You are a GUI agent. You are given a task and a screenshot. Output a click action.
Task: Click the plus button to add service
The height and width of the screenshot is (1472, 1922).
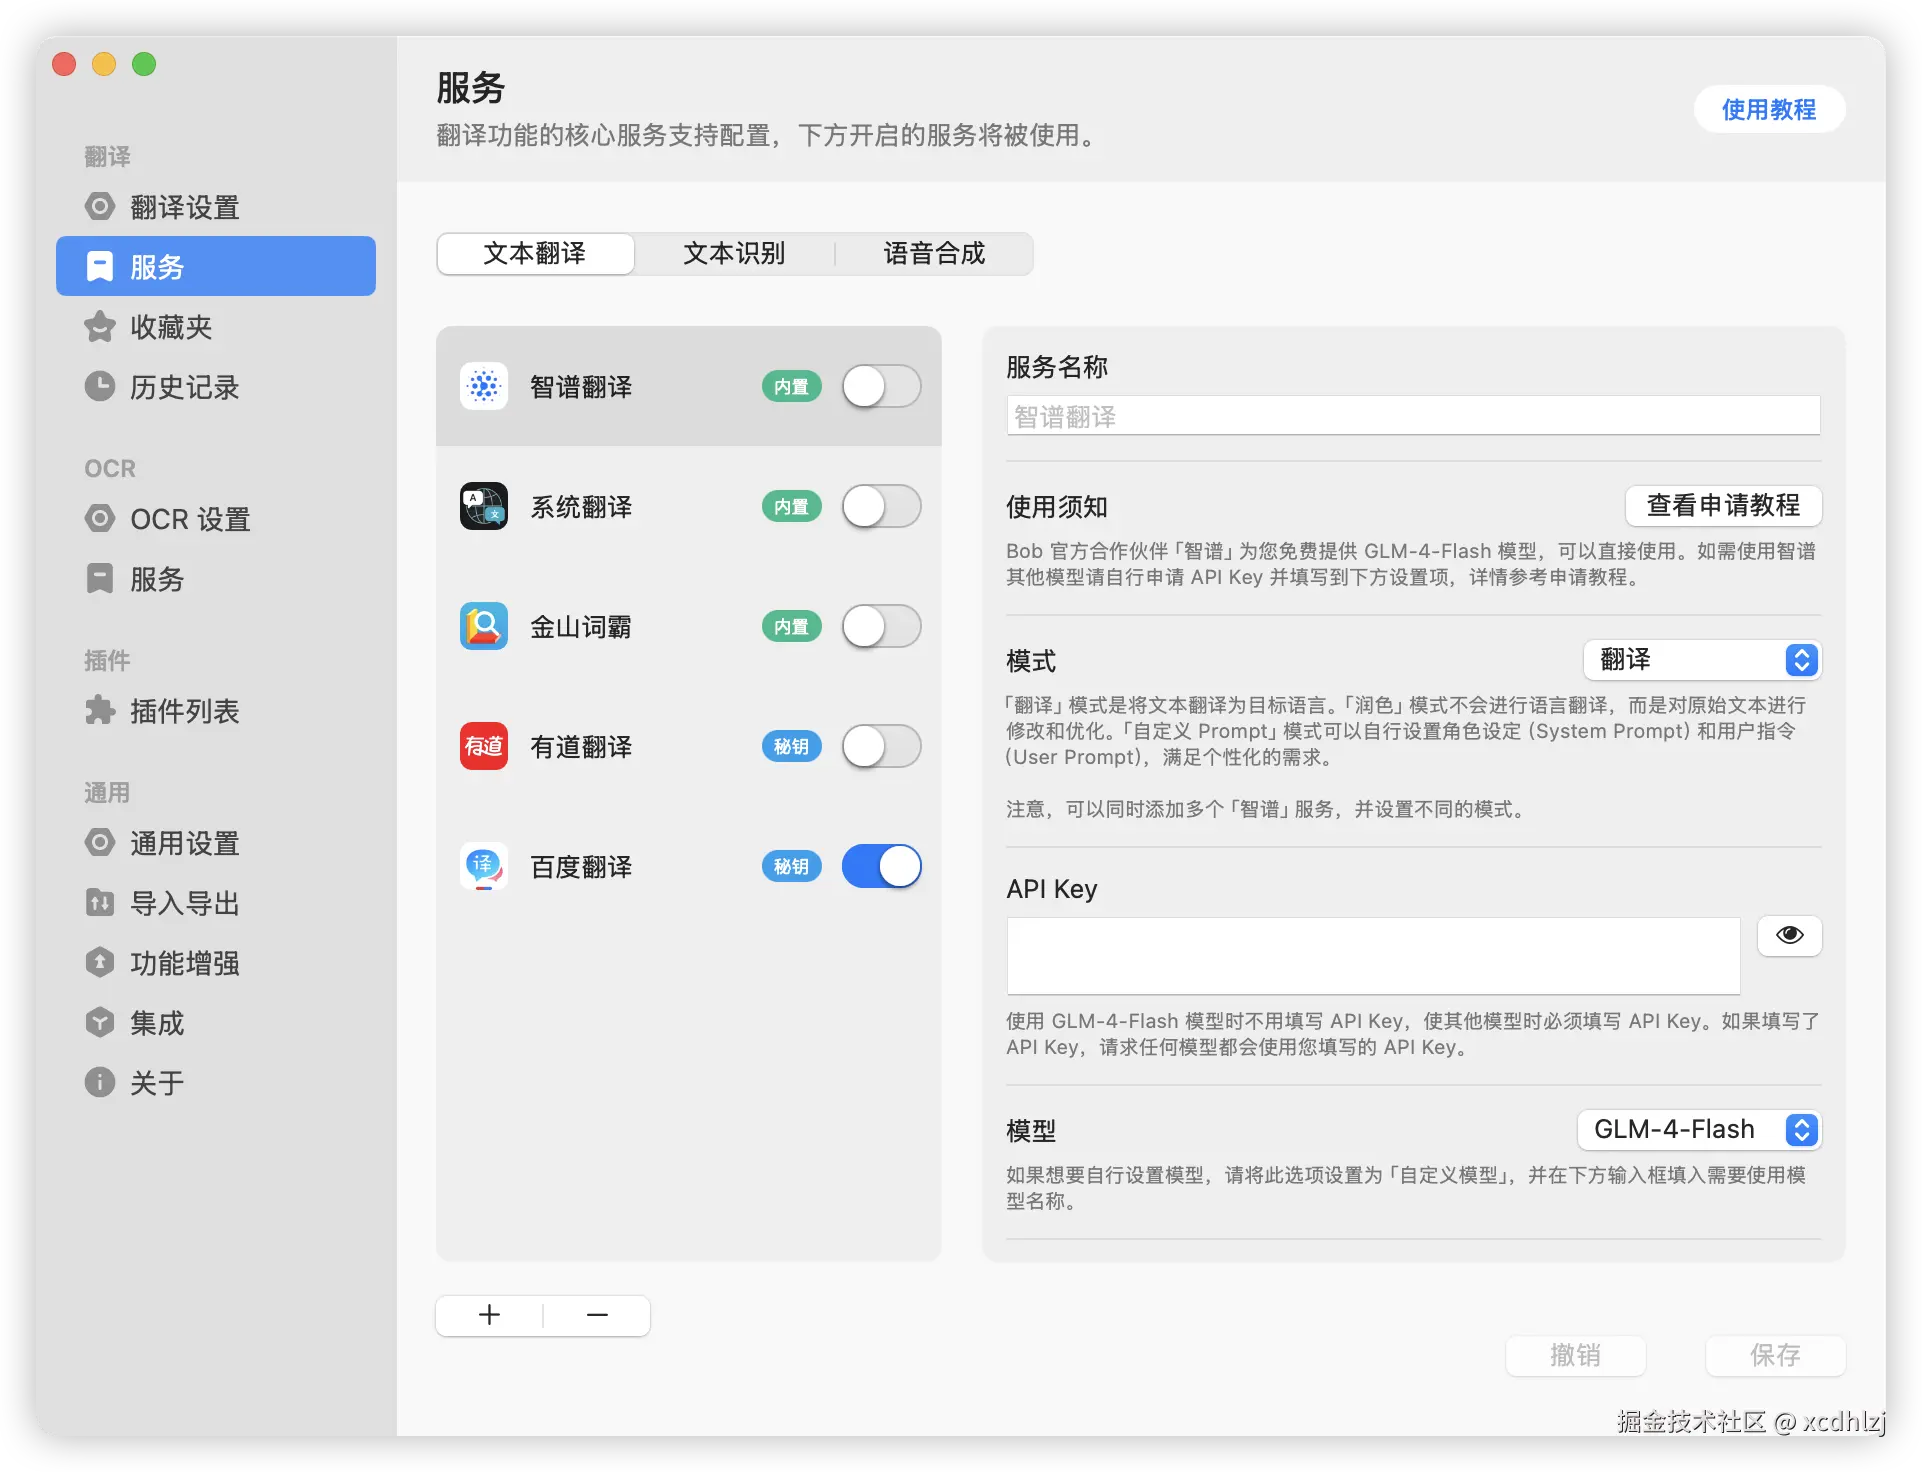point(489,1315)
